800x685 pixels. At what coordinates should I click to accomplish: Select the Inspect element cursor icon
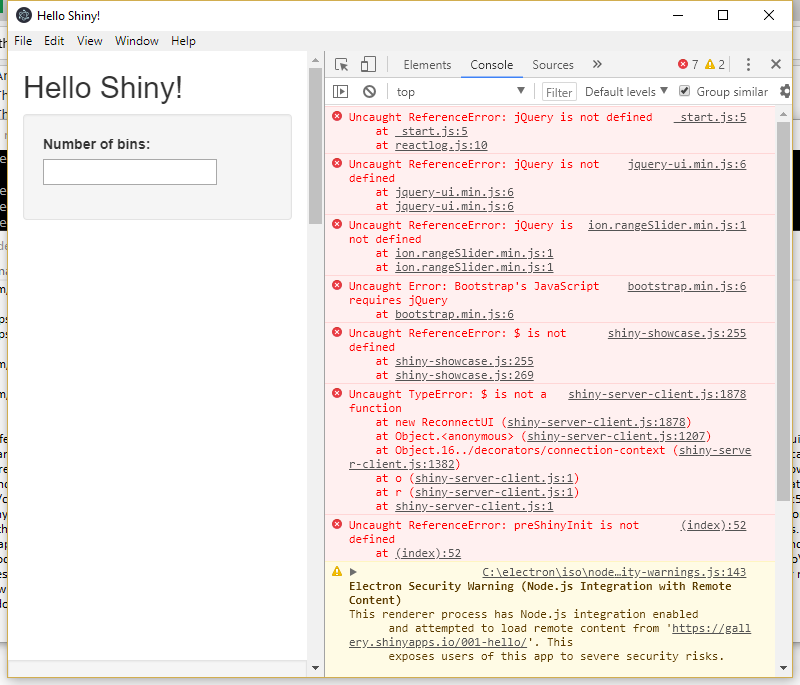click(340, 63)
